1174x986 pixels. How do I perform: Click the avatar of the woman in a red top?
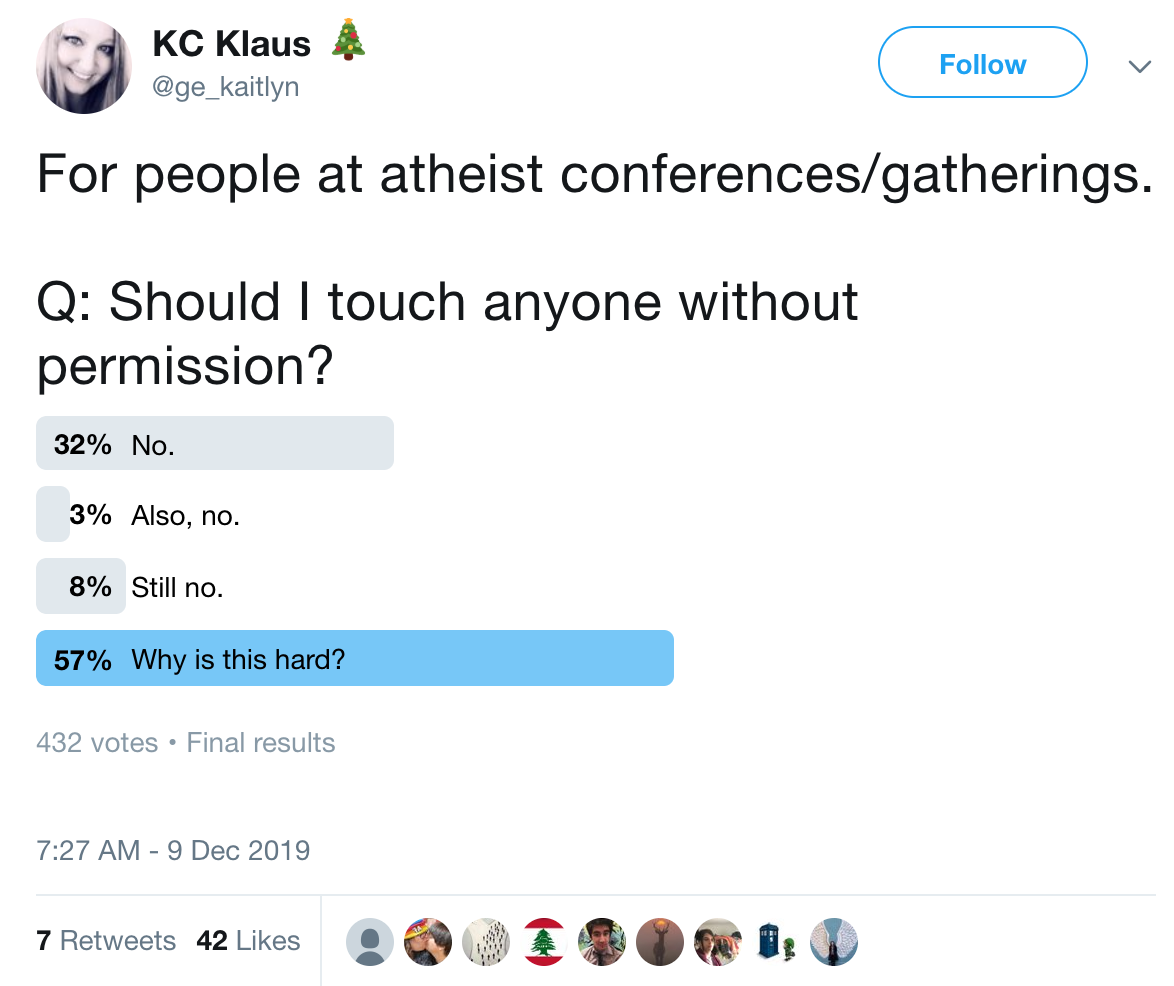(x=718, y=941)
